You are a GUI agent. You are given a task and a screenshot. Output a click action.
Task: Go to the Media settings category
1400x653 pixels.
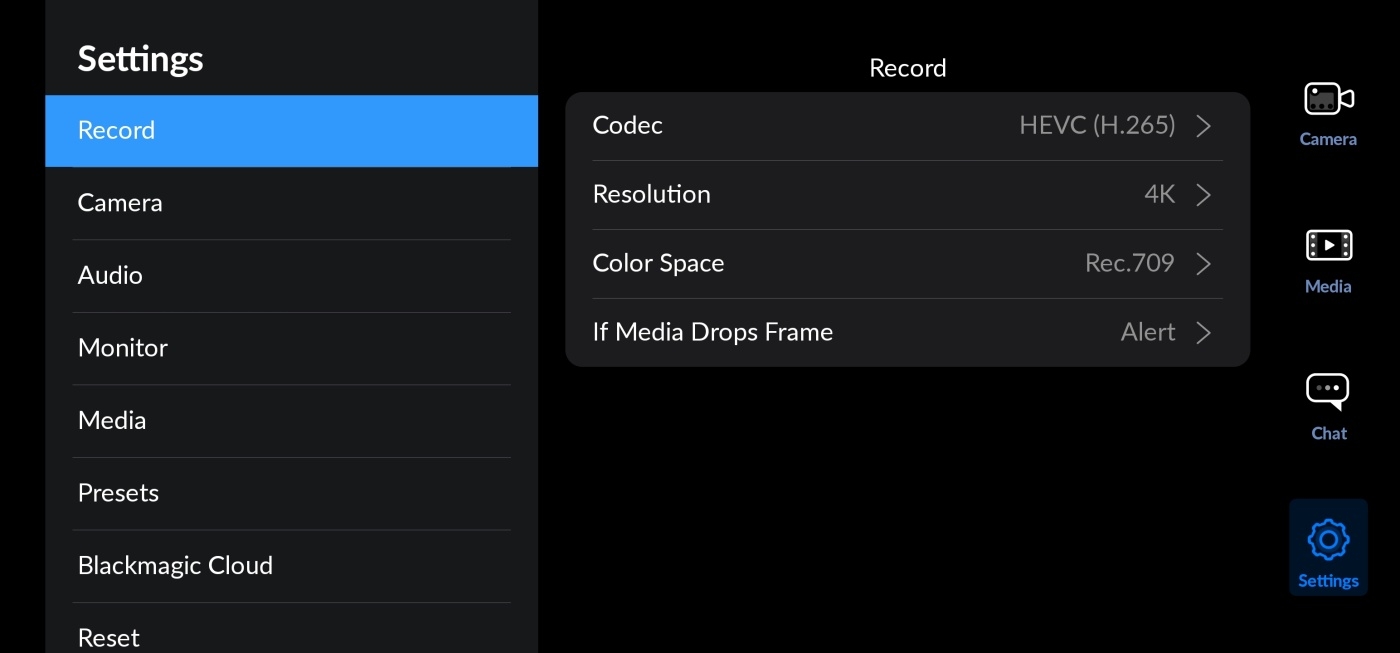[291, 421]
